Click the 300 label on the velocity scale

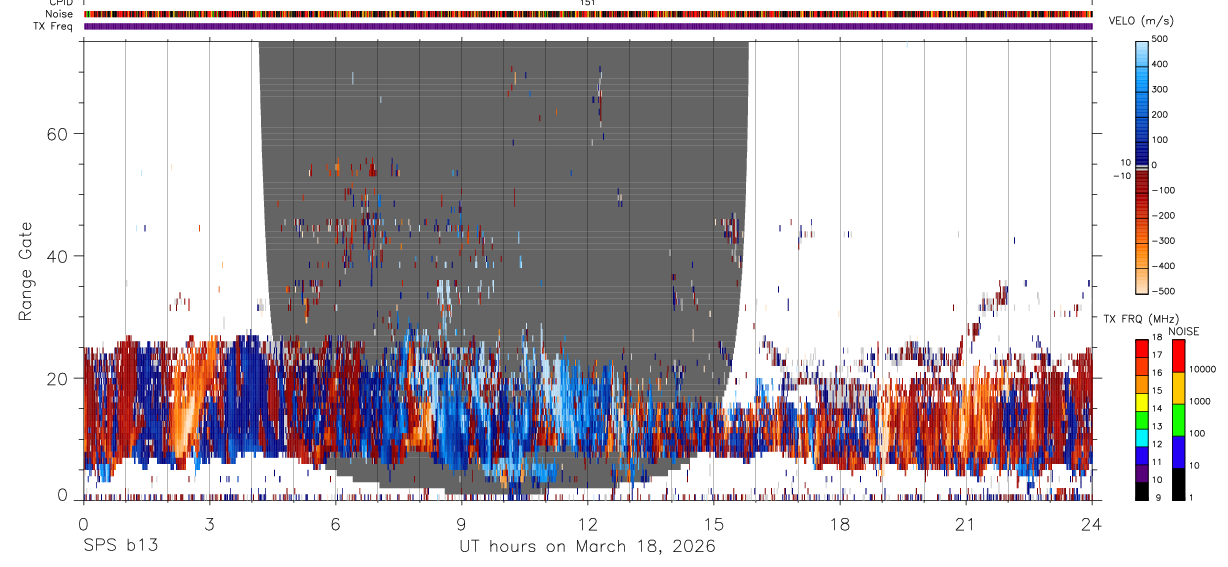click(x=1160, y=89)
